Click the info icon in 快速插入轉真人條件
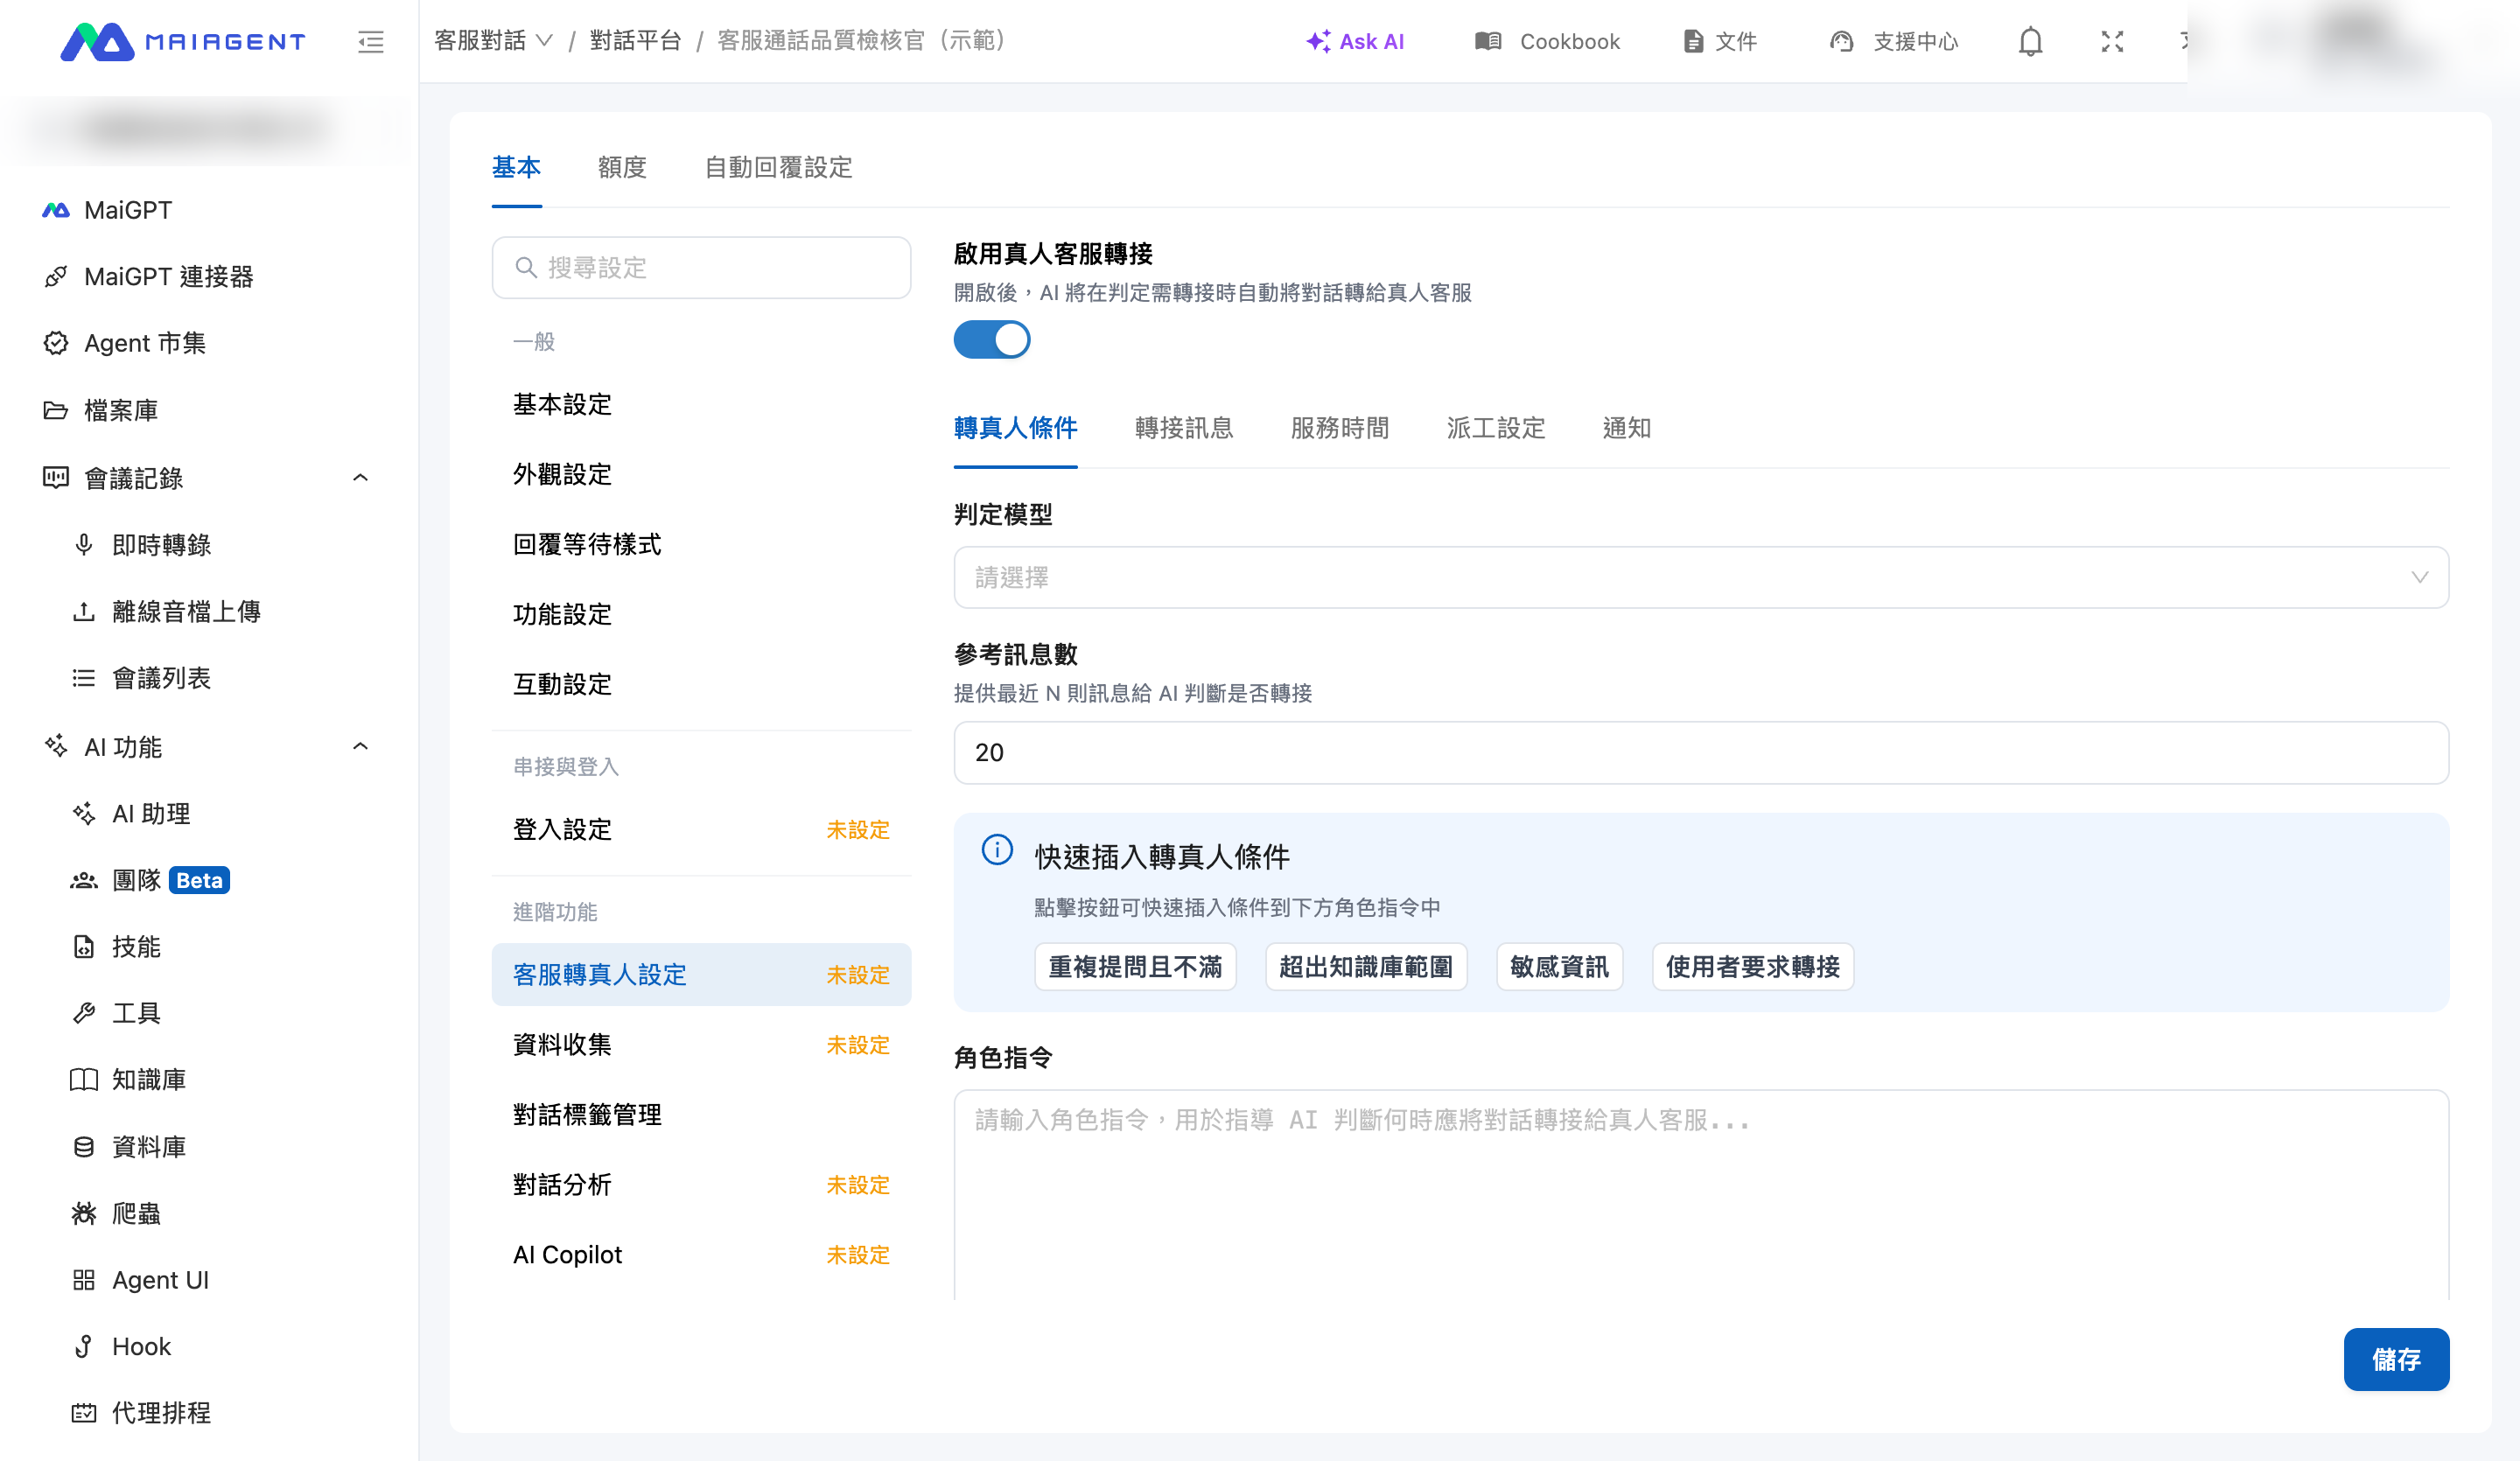 point(996,850)
